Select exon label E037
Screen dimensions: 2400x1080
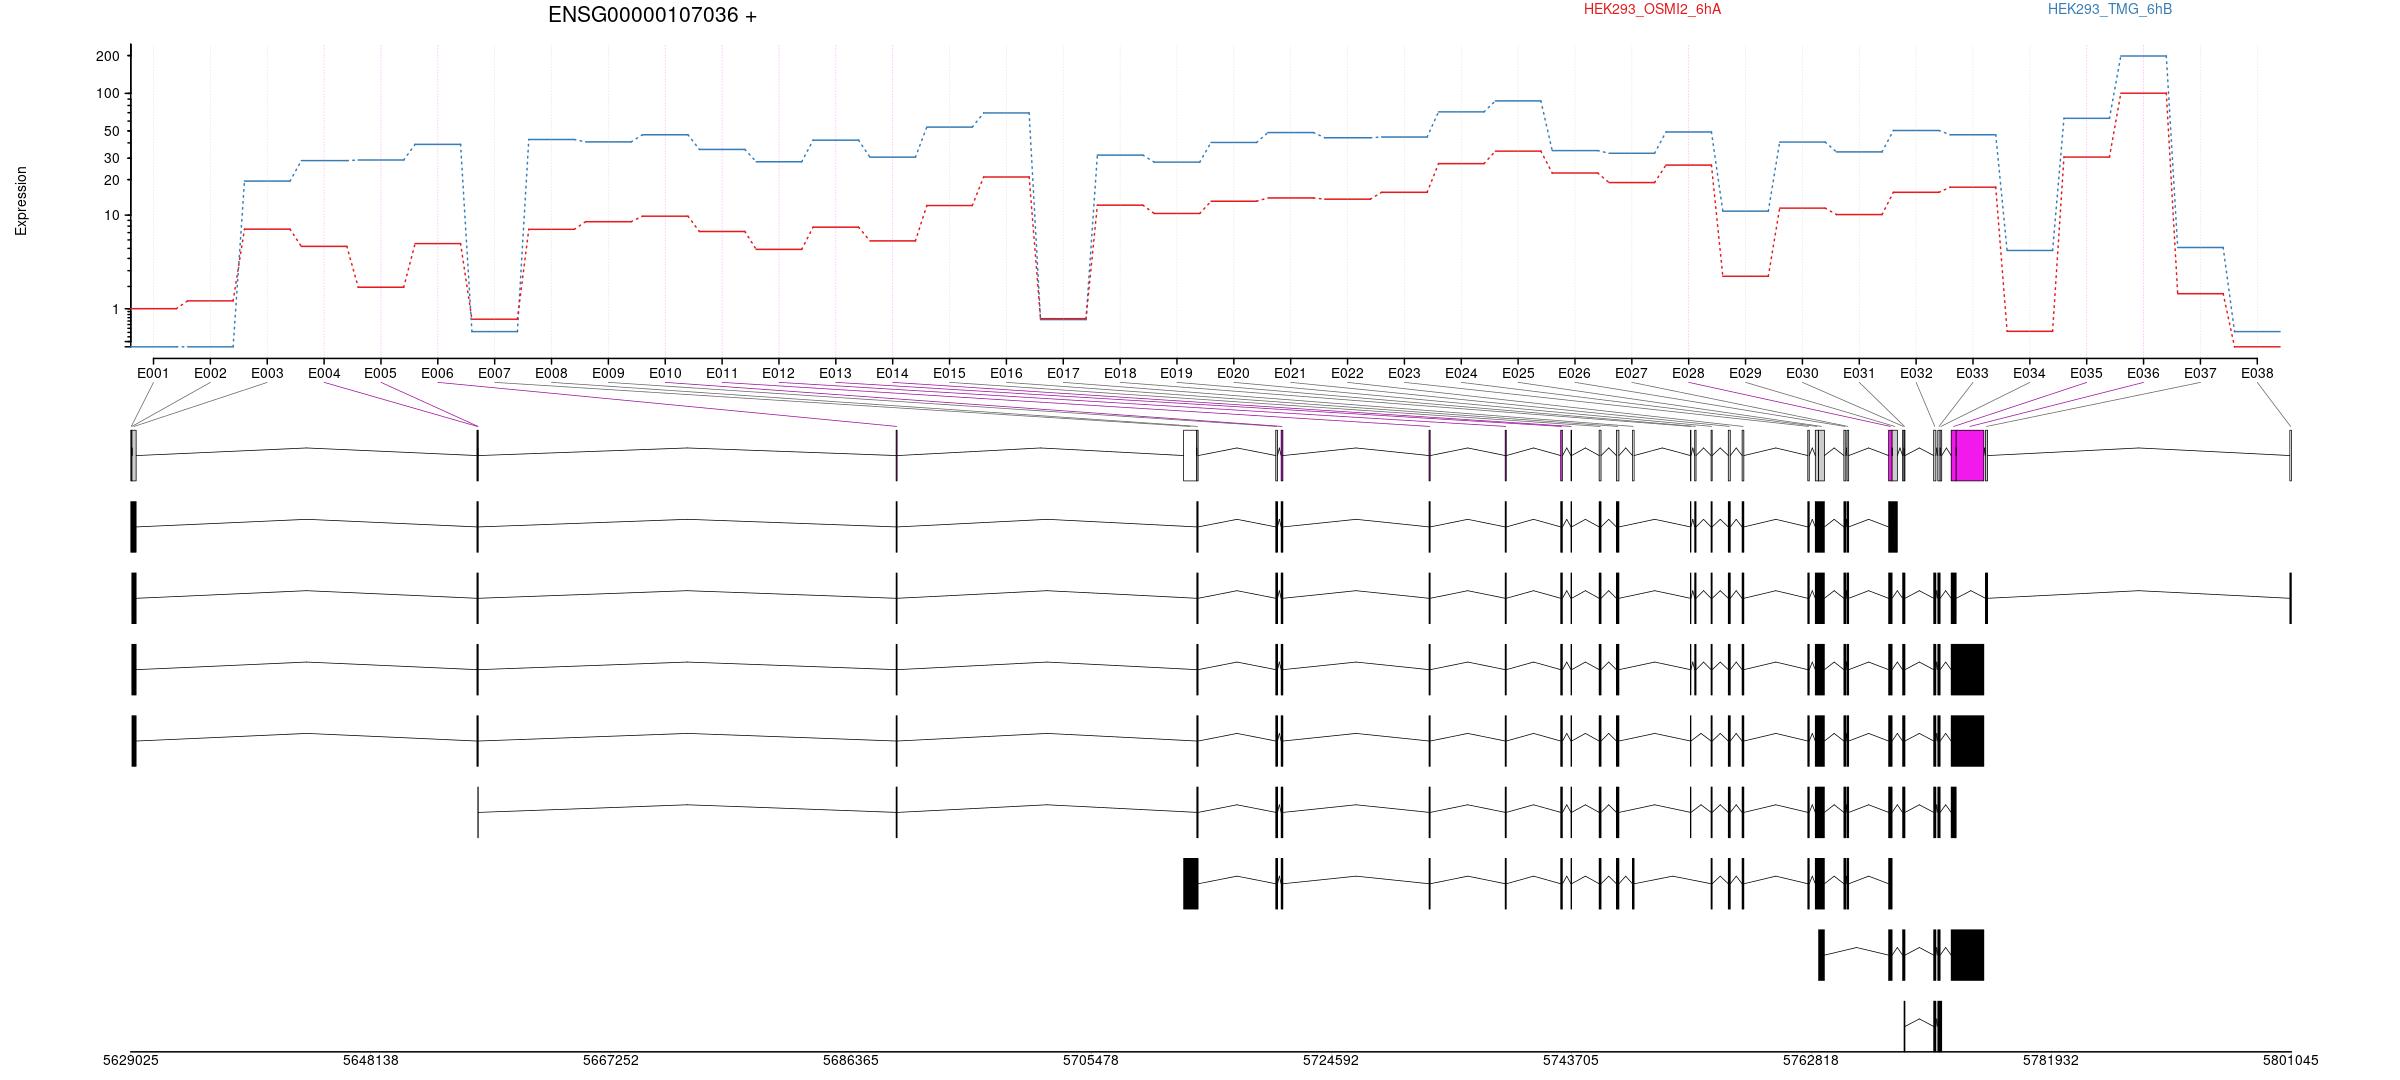pyautogui.click(x=2200, y=373)
